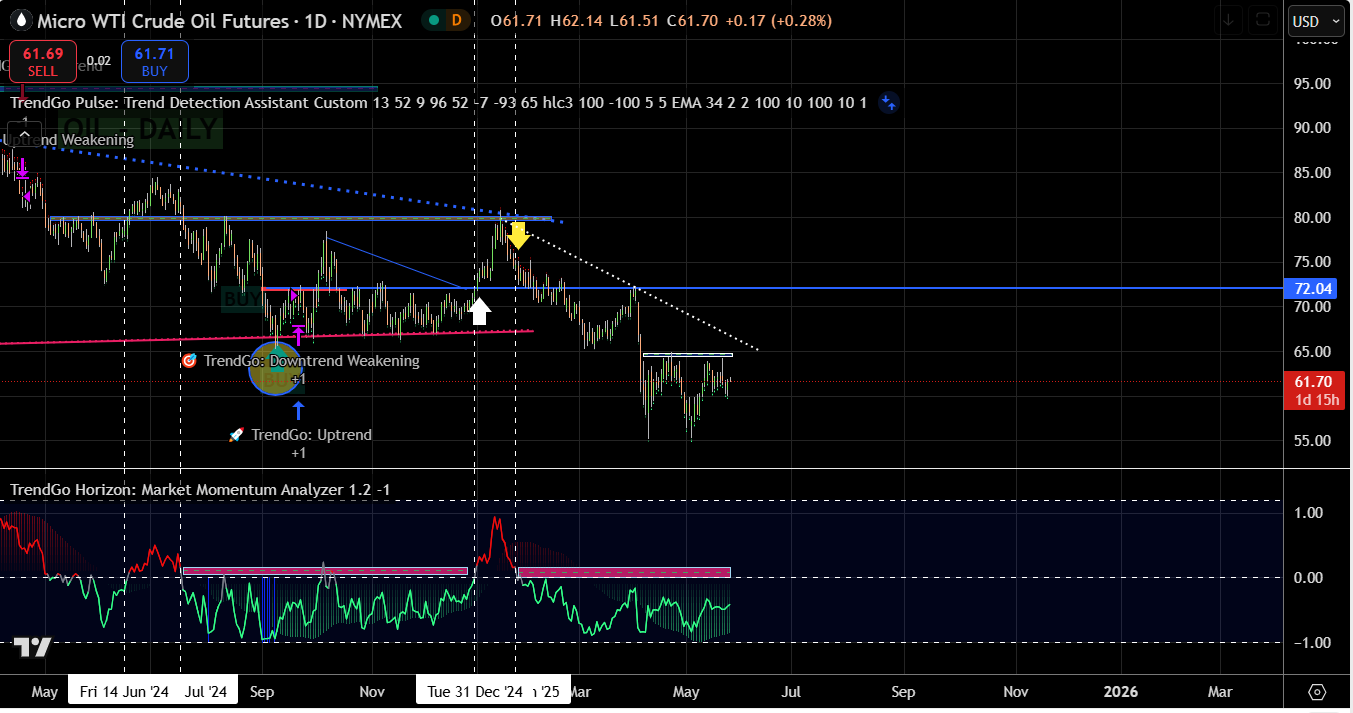Viewport: 1353px width, 713px height.
Task: Click the white up arrow signal marker
Action: point(479,311)
